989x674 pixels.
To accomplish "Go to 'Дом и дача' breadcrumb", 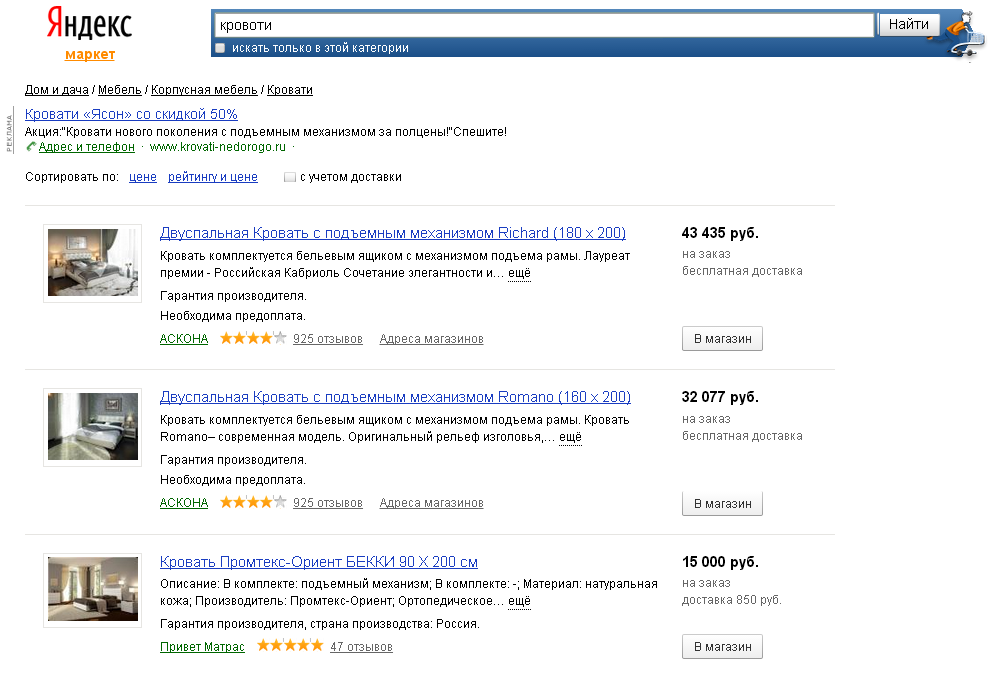I will (57, 90).
